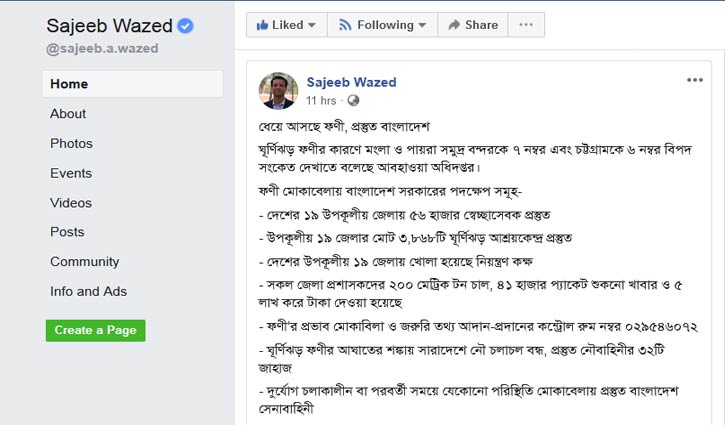725x425 pixels.
Task: Expand the Liked dropdown arrow
Action: [311, 24]
